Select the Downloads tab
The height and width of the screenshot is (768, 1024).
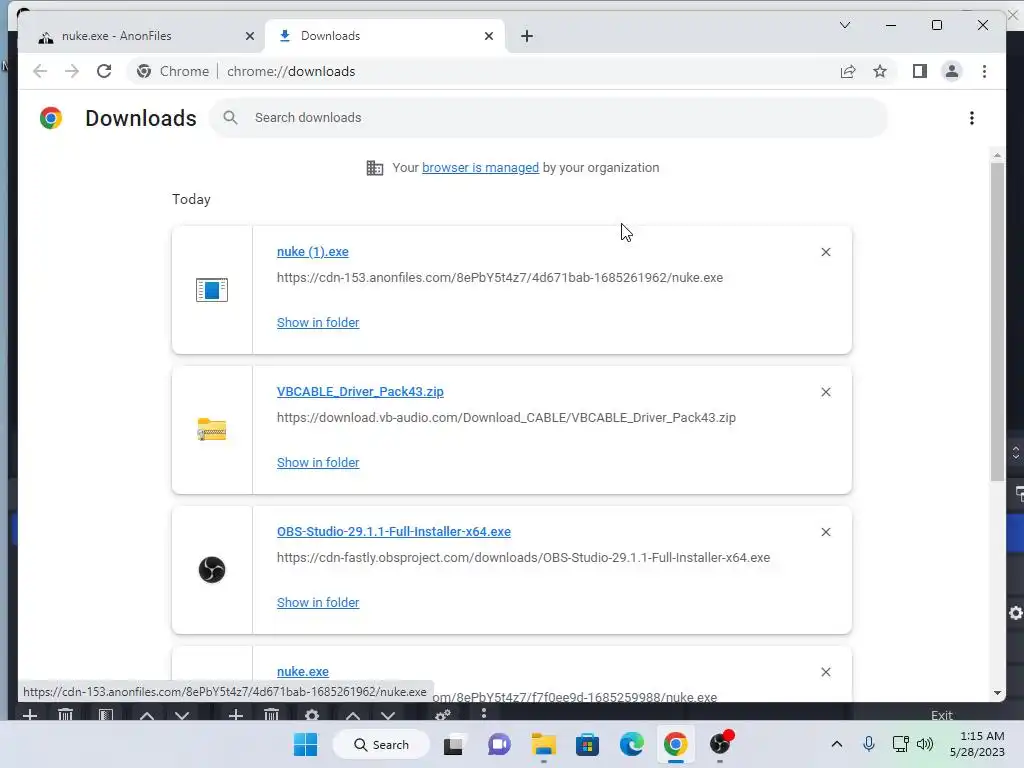[385, 36]
